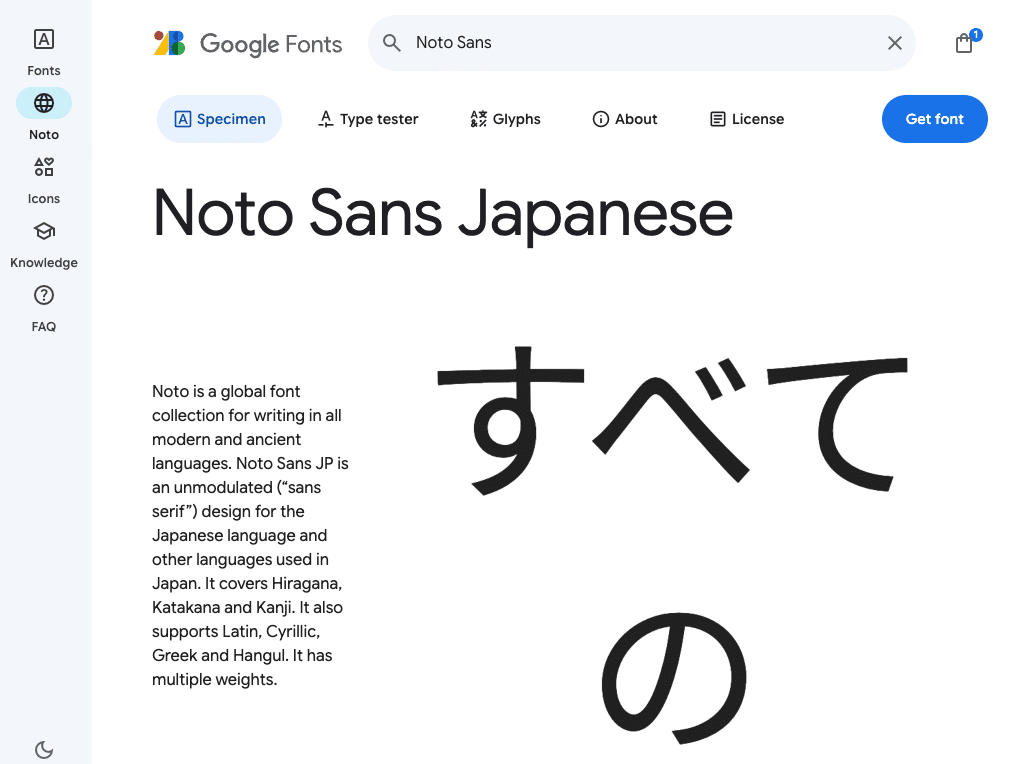Open the Google Fonts wordmark link
Screen dimensions: 1021x764
click(x=271, y=44)
